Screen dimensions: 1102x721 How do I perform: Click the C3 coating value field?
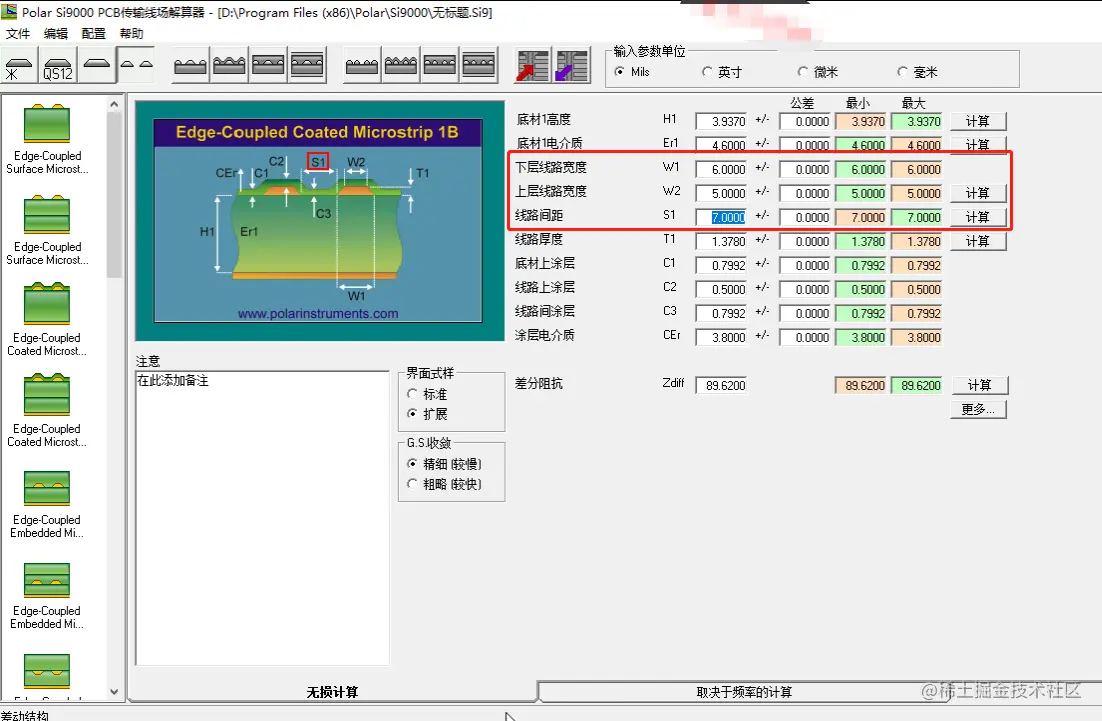pos(721,313)
